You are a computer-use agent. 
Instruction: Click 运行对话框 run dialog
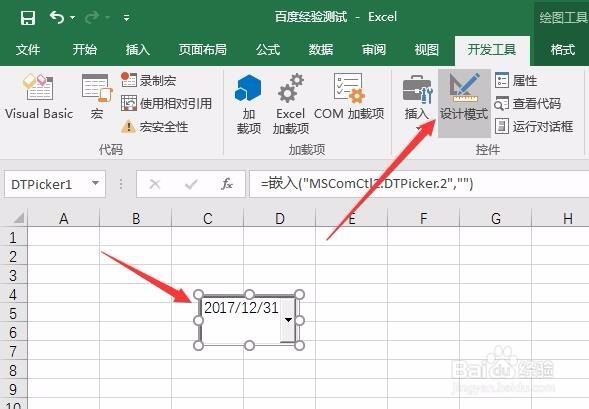534,127
